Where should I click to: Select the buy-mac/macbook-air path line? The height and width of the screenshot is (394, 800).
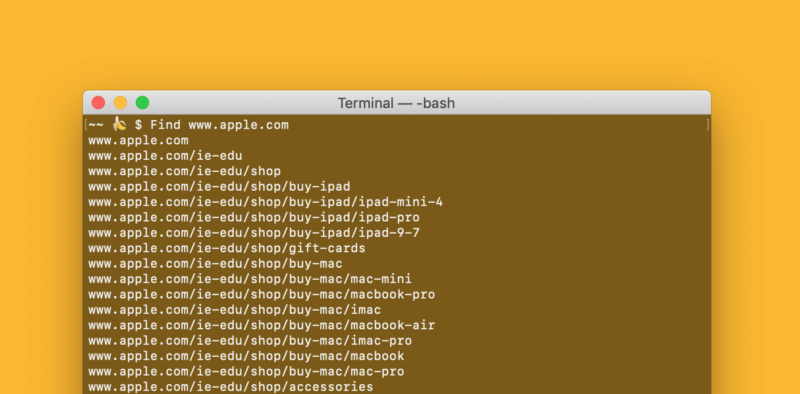[x=262, y=325]
